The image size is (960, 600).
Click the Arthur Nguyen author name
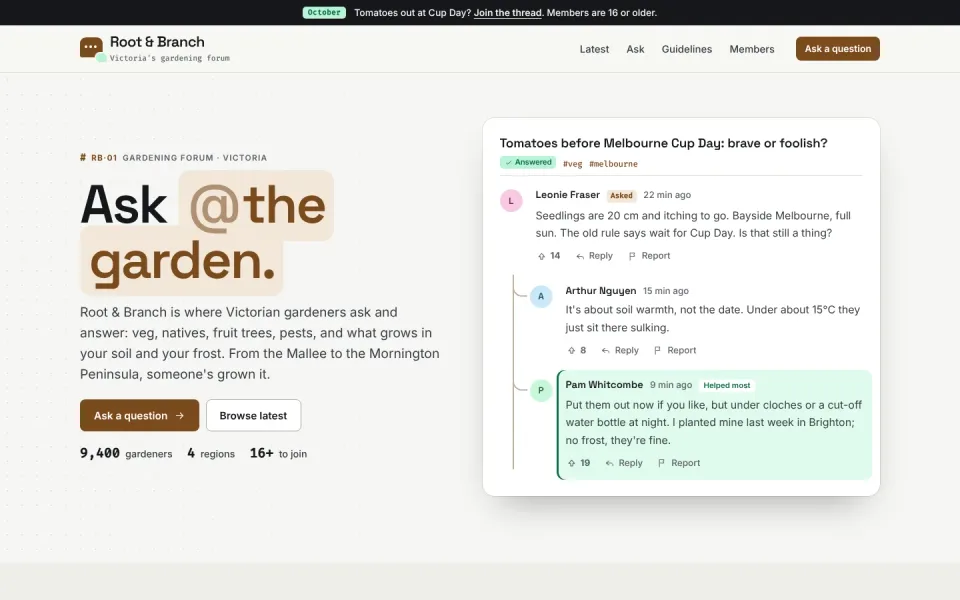(x=601, y=291)
